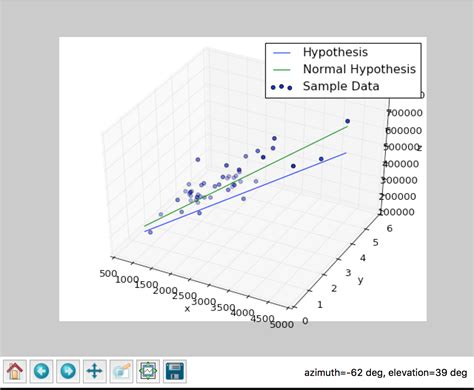
Task: Click the Sample Data dots marker in the legend
Action: pyautogui.click(x=282, y=87)
